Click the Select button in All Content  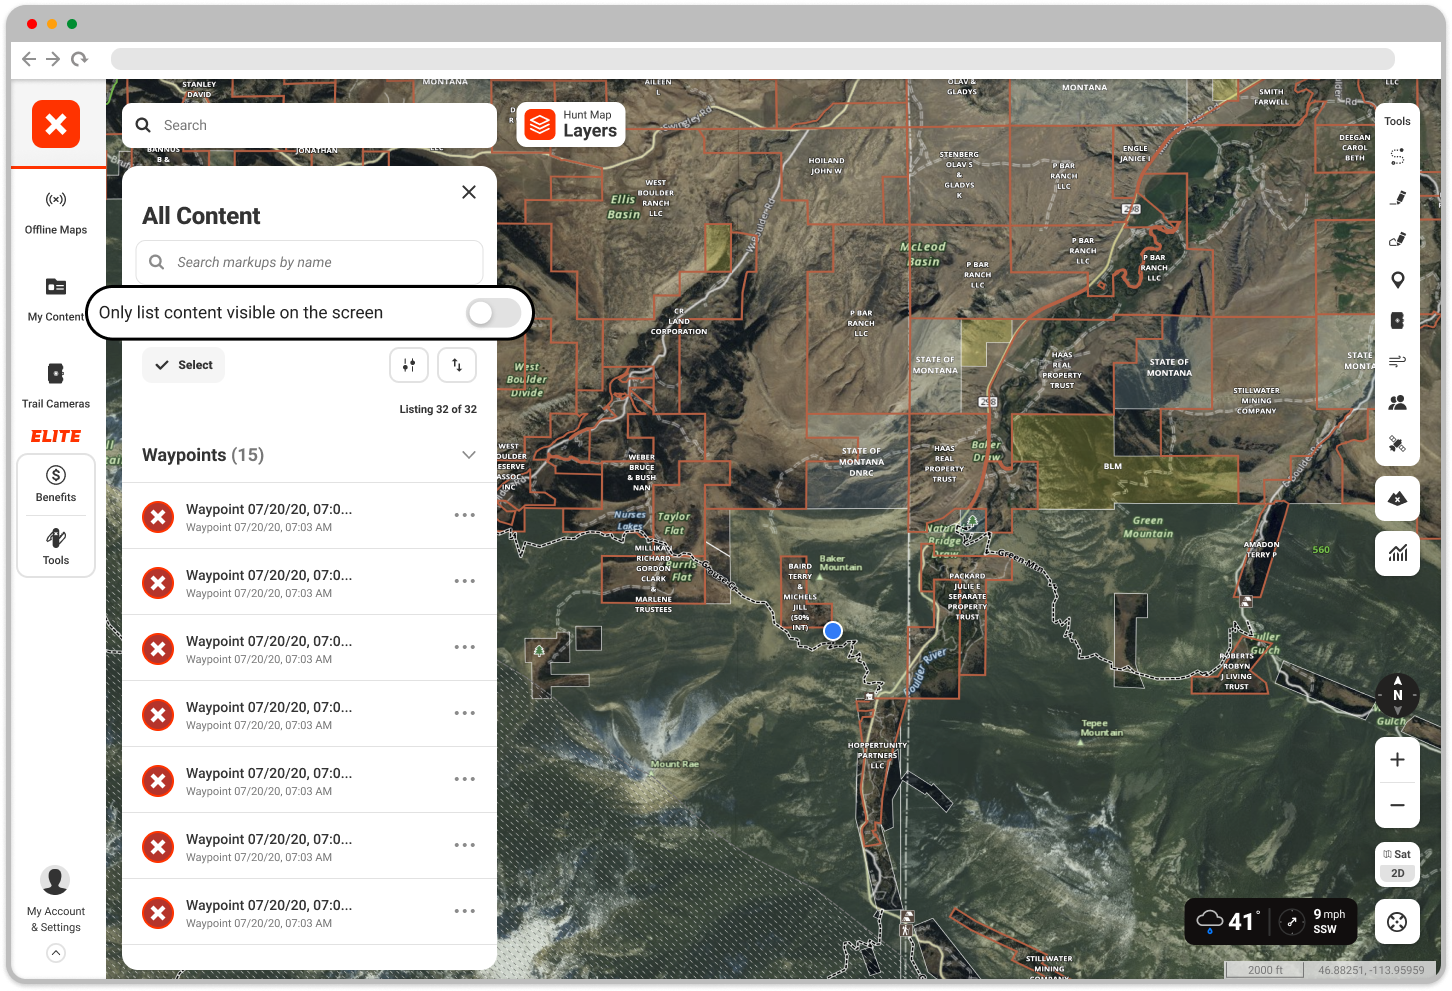tap(183, 365)
